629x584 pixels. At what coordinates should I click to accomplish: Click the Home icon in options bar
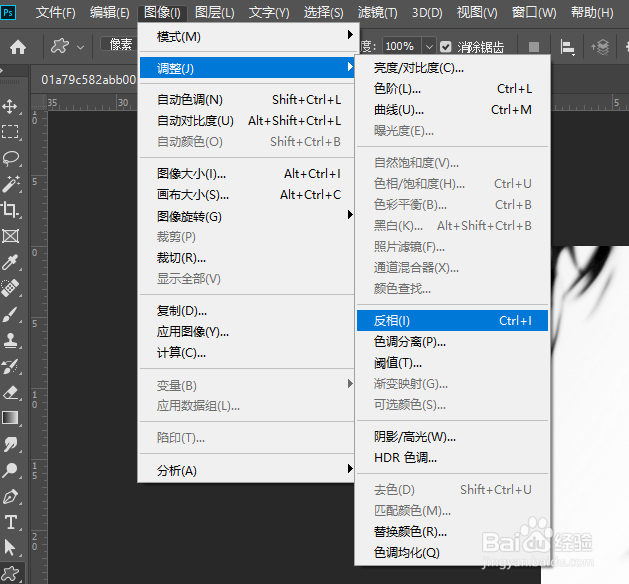pos(18,47)
